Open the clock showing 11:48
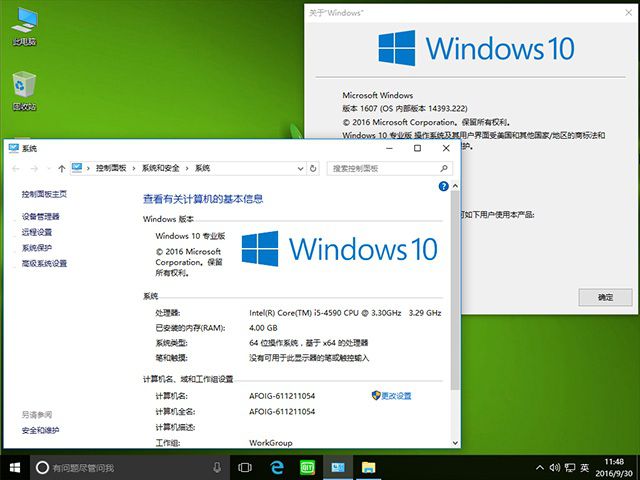 tap(614, 468)
